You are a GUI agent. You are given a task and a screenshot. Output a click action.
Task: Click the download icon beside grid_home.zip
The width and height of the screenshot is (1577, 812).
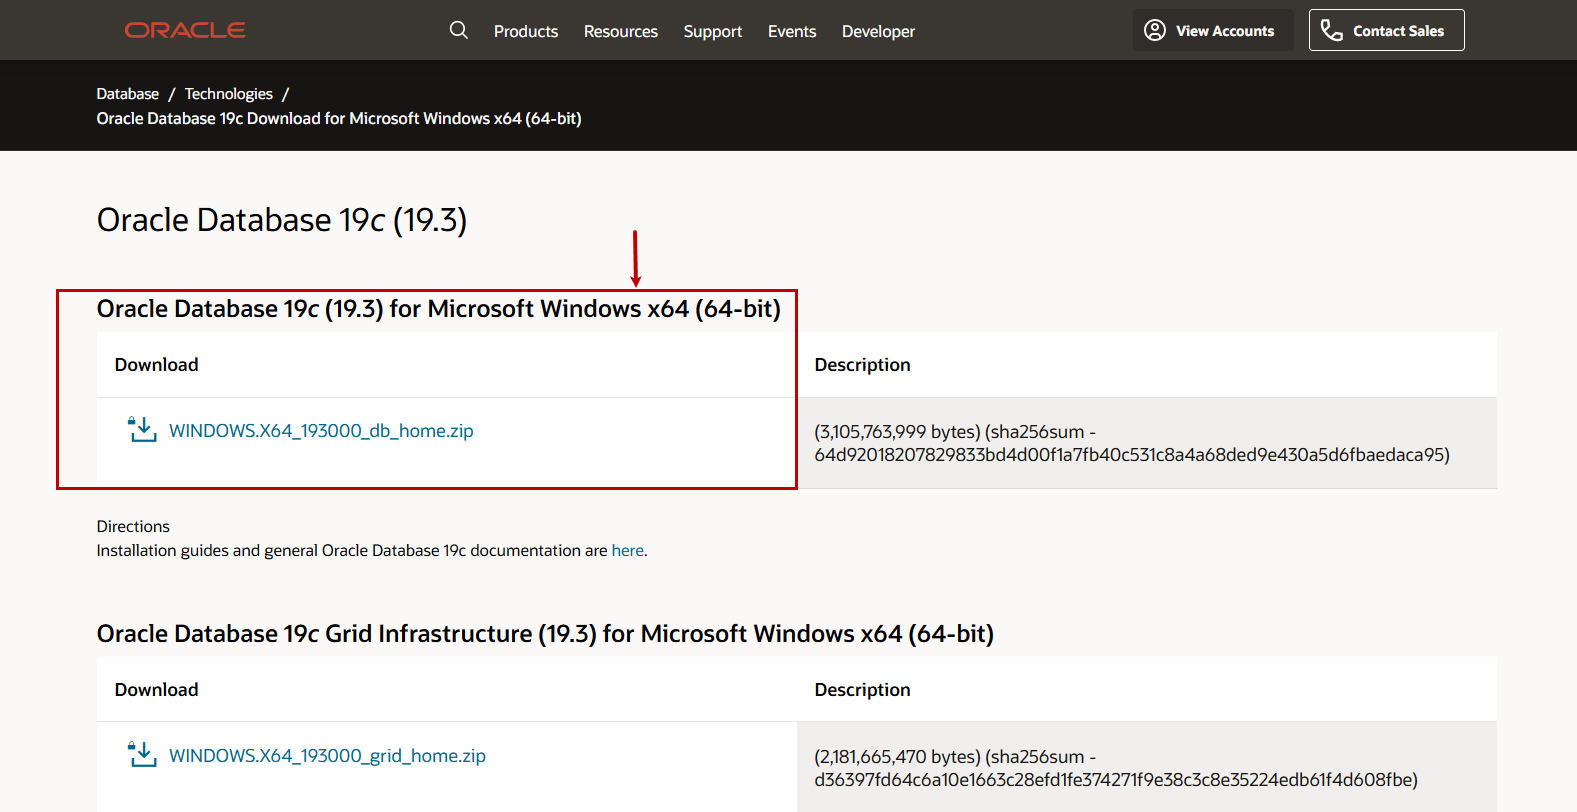click(x=142, y=755)
